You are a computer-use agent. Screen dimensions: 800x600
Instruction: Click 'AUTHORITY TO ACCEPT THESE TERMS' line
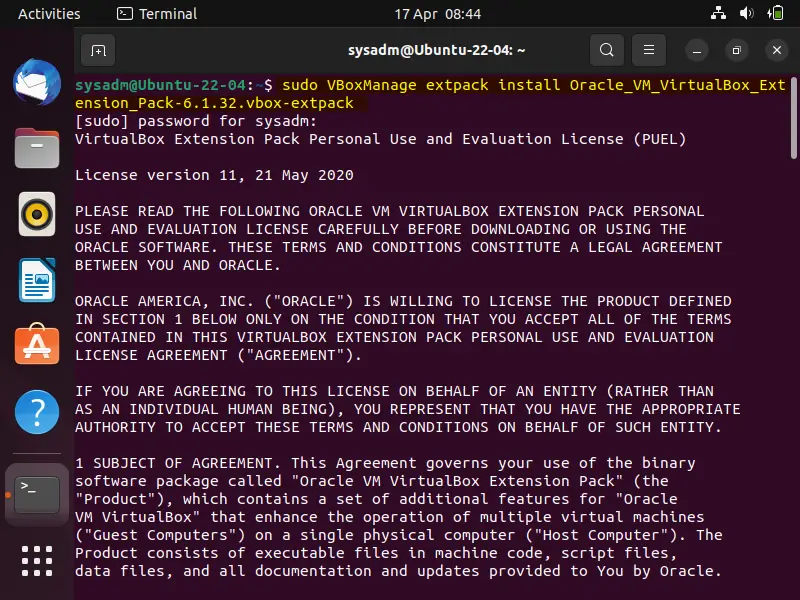pos(398,427)
